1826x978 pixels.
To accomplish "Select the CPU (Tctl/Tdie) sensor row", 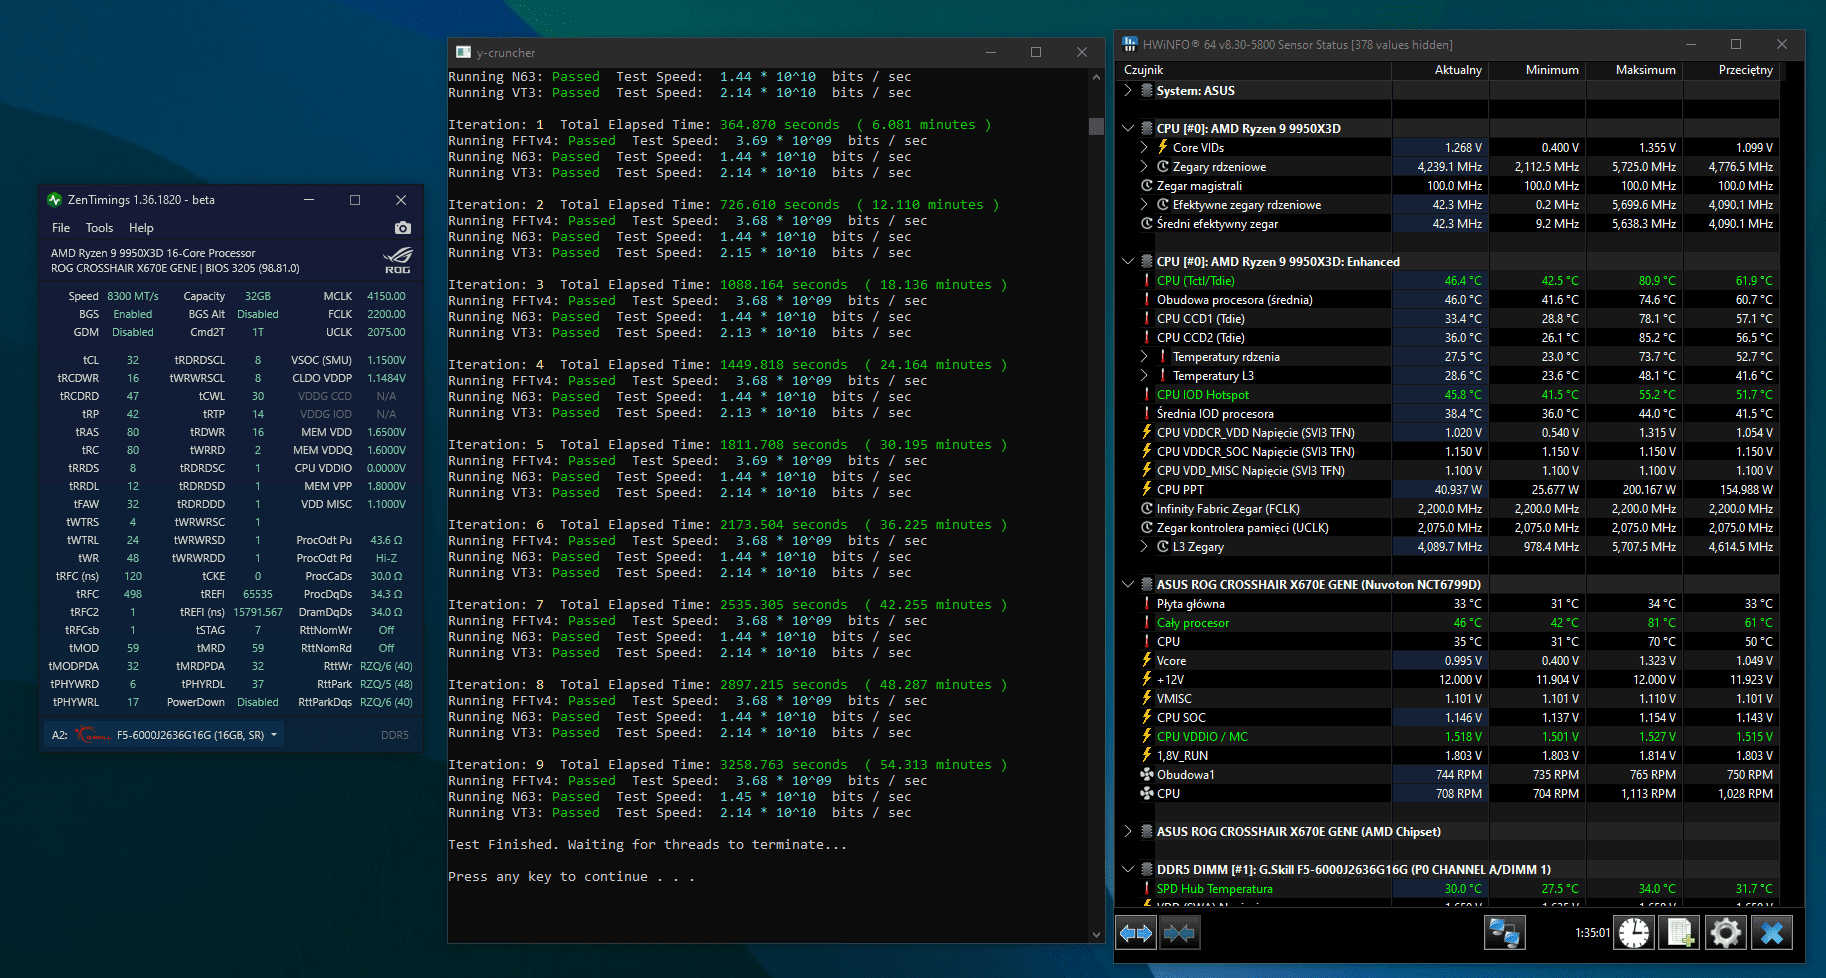I will point(1448,280).
